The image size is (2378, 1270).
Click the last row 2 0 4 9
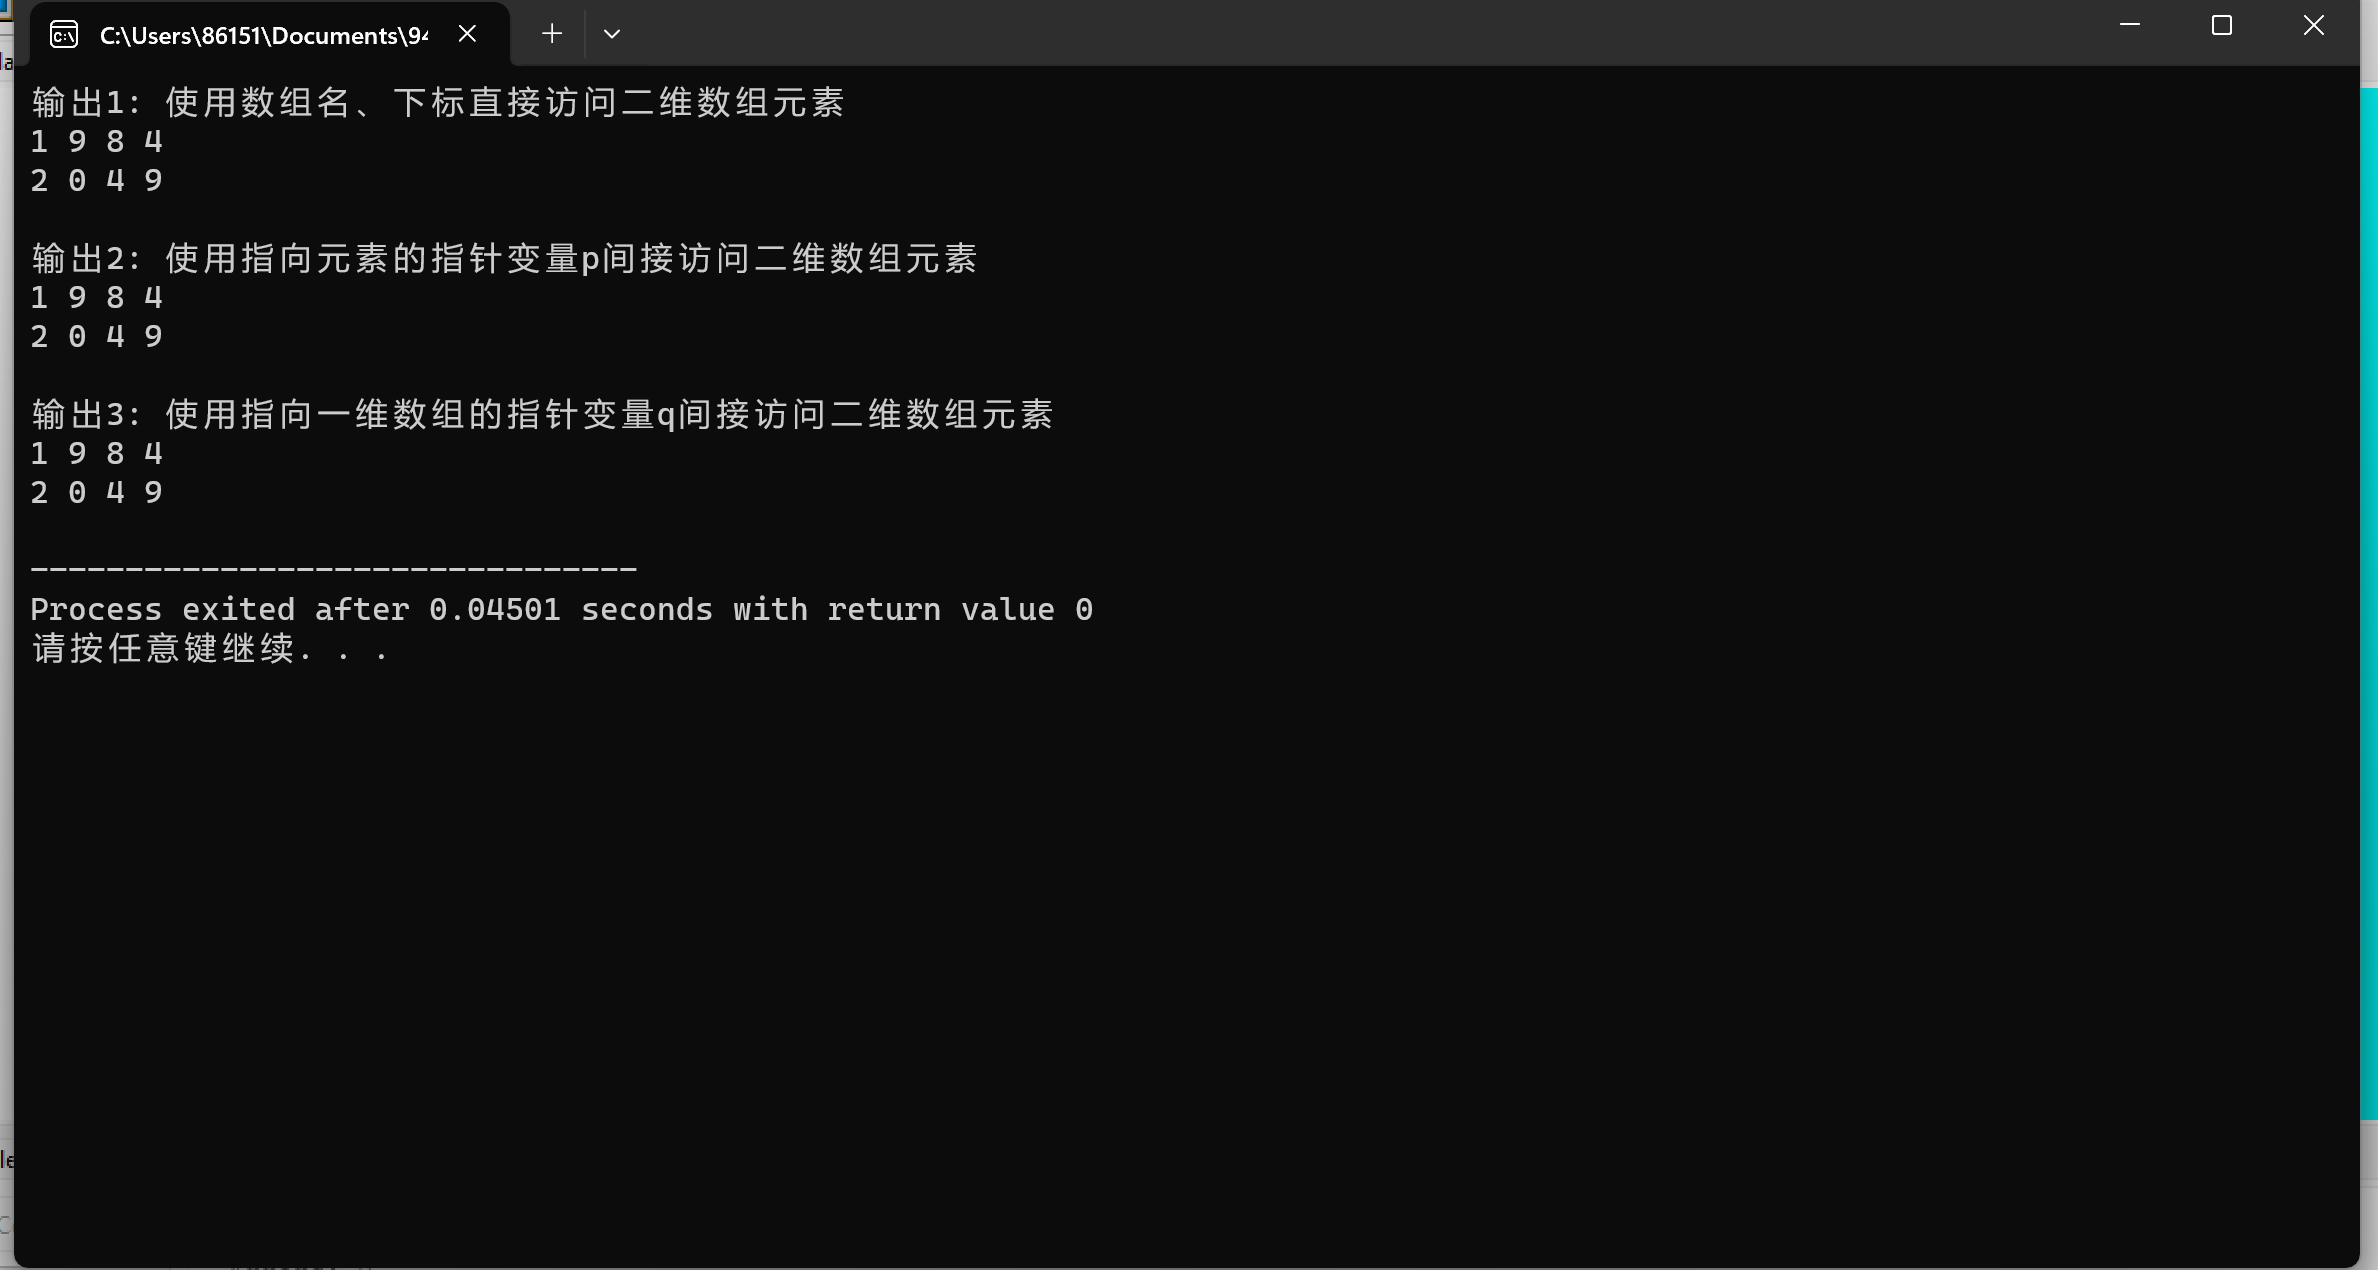[x=97, y=492]
